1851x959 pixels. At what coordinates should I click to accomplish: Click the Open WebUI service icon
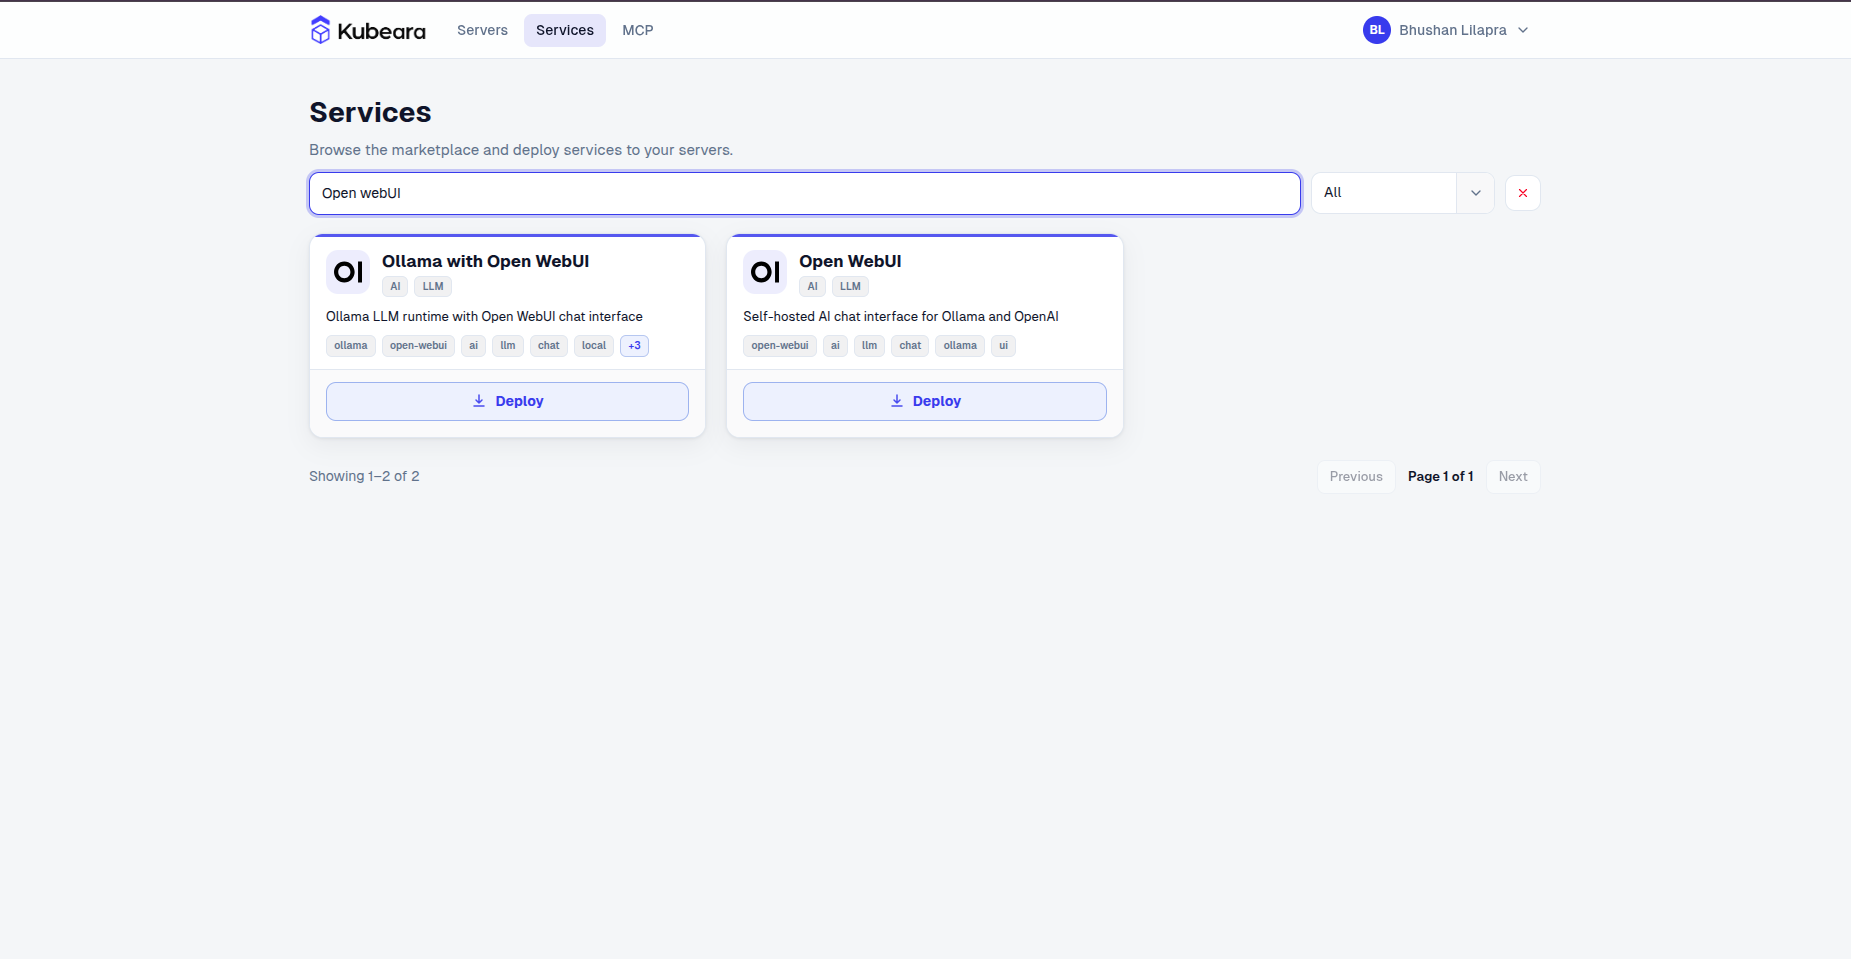click(765, 272)
